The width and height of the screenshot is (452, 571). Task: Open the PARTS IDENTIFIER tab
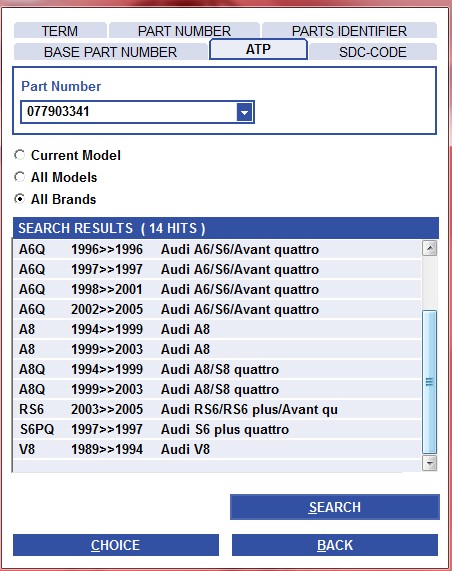(x=349, y=31)
